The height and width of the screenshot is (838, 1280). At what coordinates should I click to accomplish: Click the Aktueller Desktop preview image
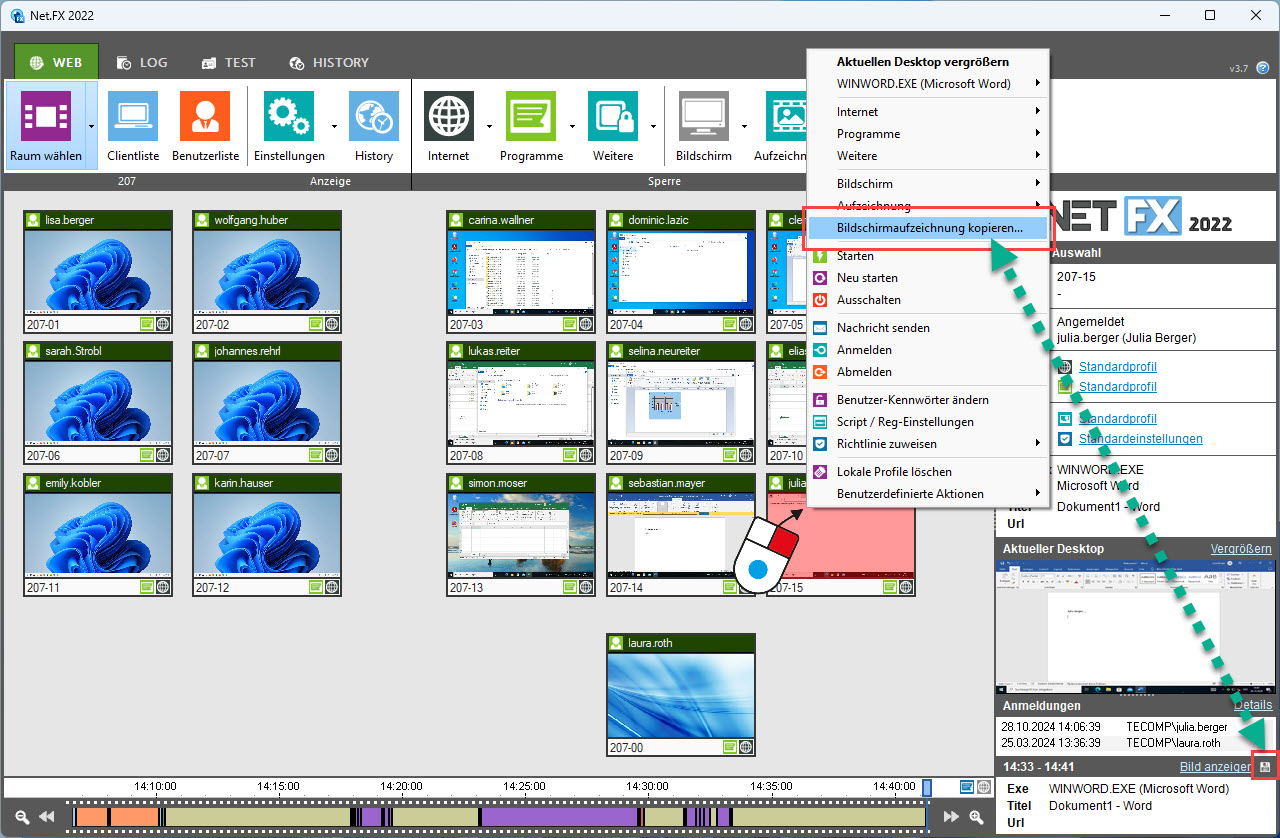tap(1135, 626)
